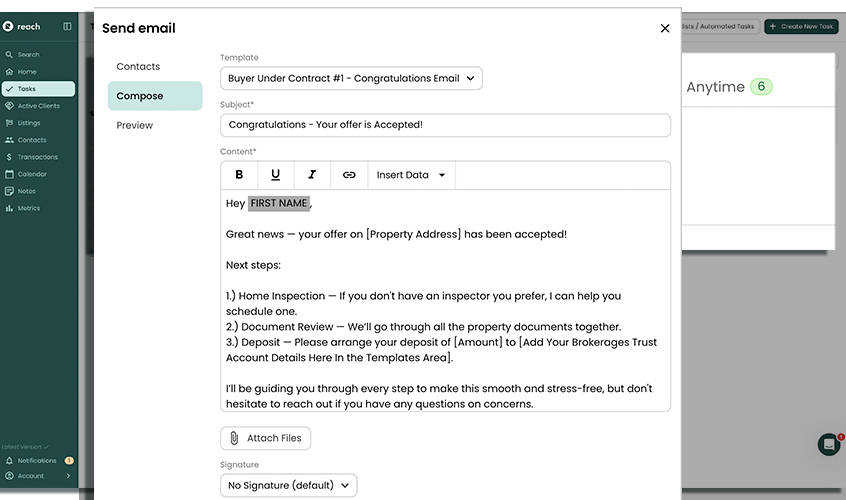Open the Insert Data dropdown
Viewport: 846px width, 500px height.
coord(411,175)
